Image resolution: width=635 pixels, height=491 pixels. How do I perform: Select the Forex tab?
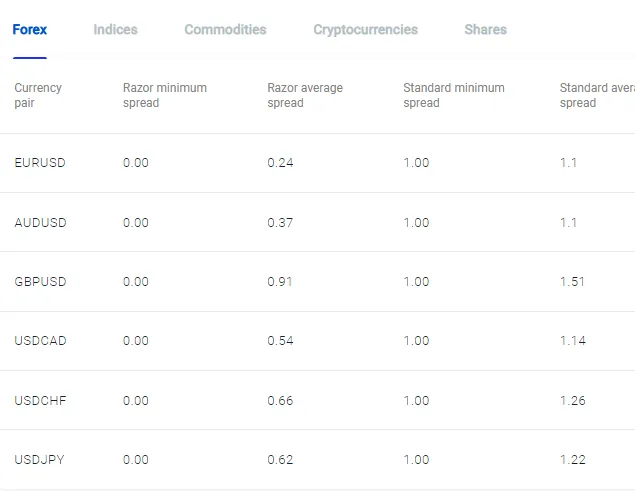pos(29,30)
